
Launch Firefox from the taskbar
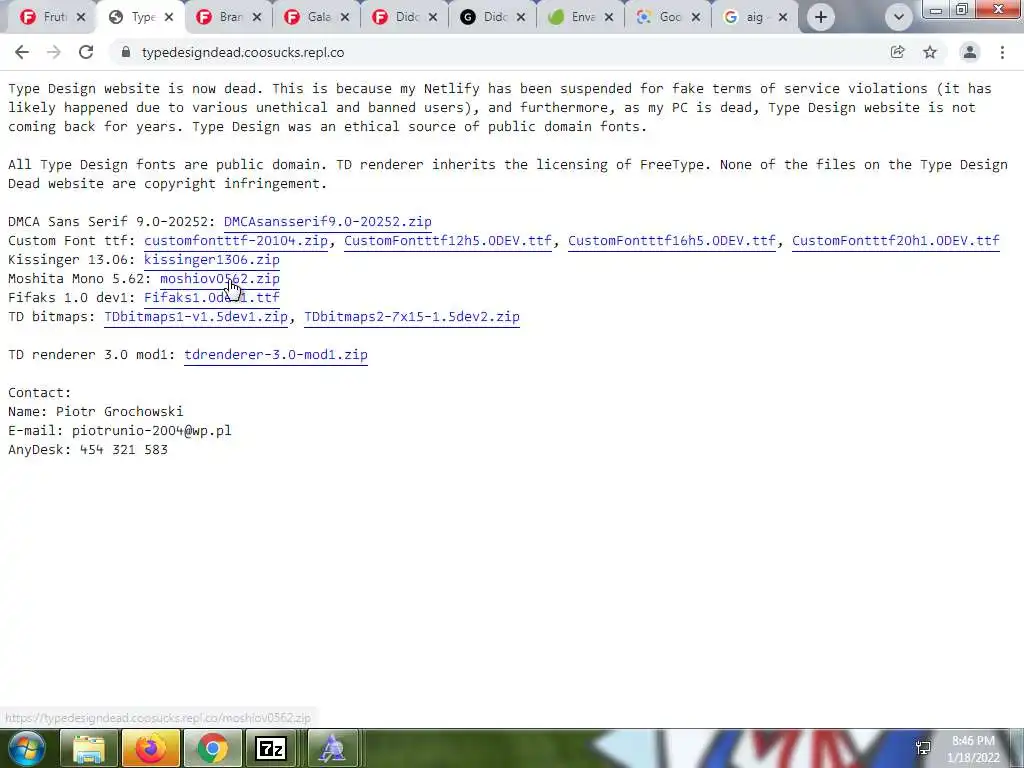(151, 748)
